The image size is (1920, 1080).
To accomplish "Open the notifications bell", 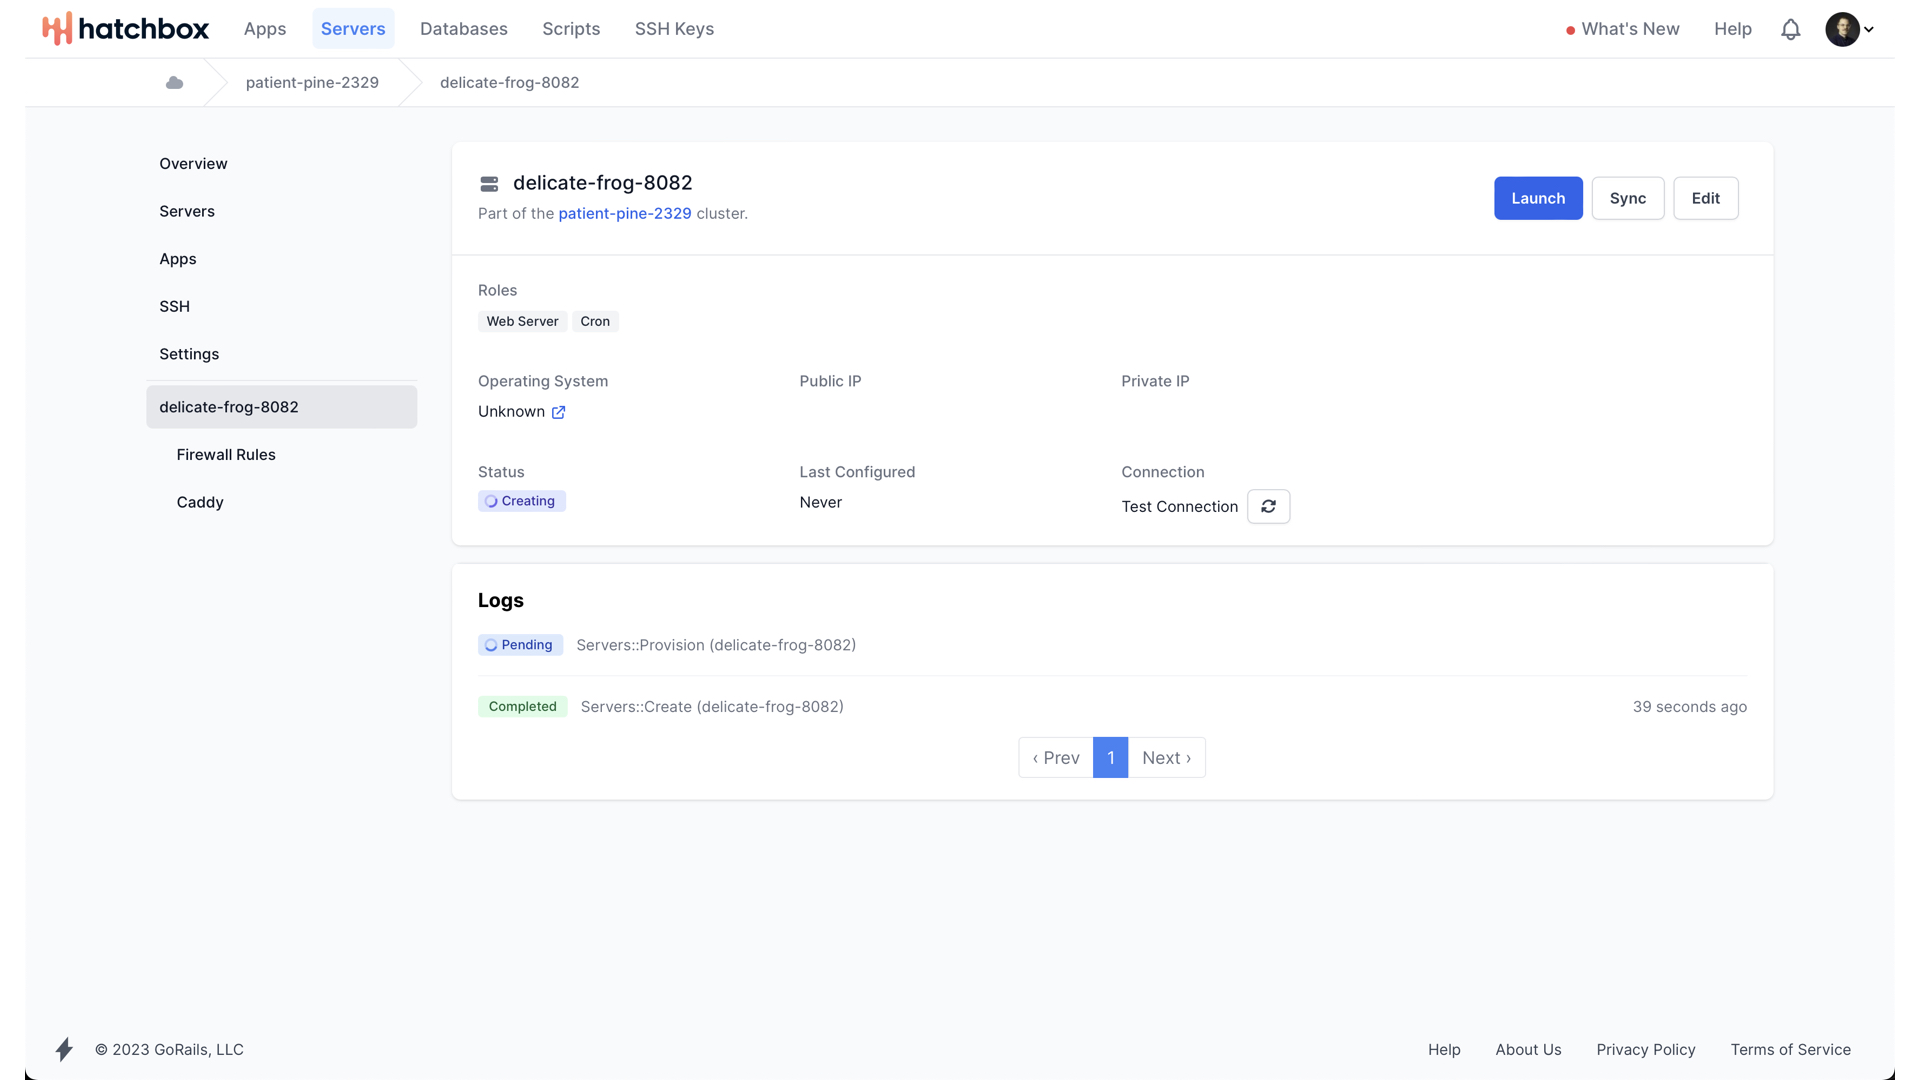I will point(1790,29).
